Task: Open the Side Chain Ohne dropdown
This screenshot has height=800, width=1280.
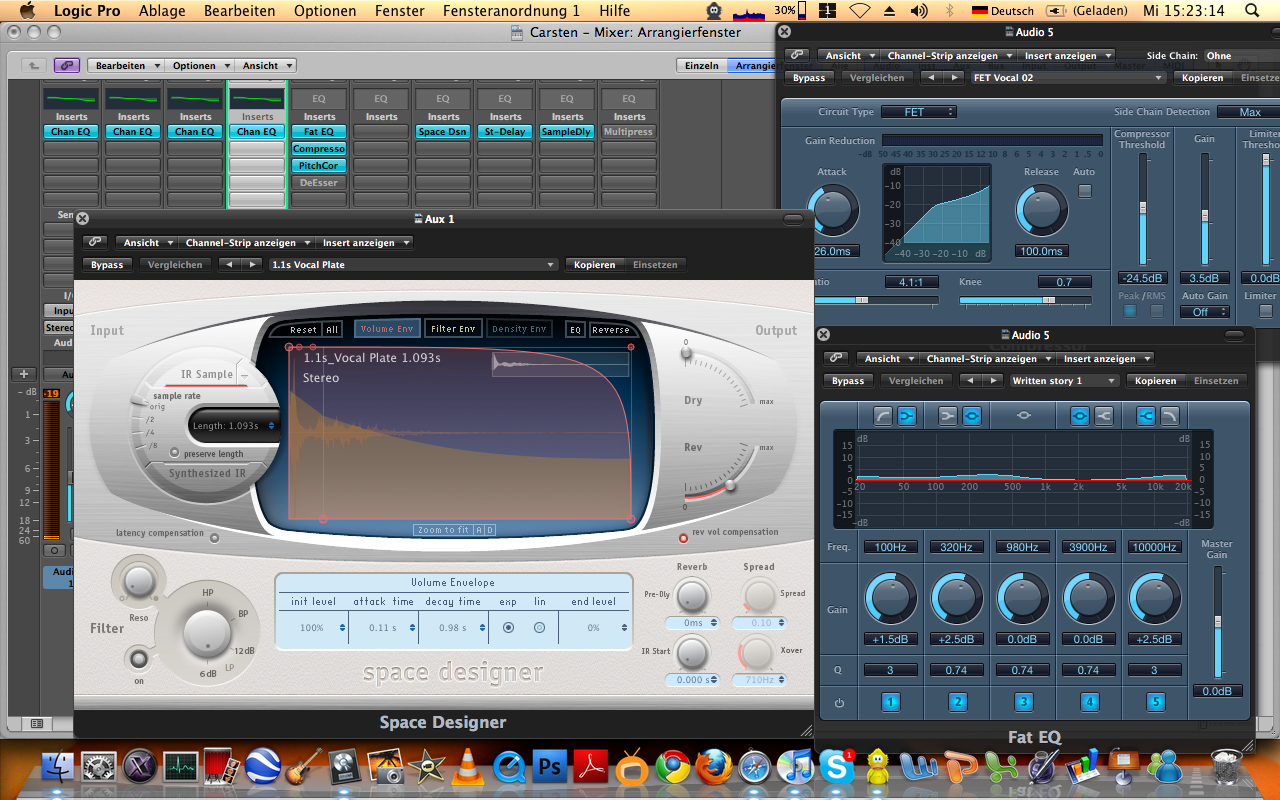Action: 1240,56
